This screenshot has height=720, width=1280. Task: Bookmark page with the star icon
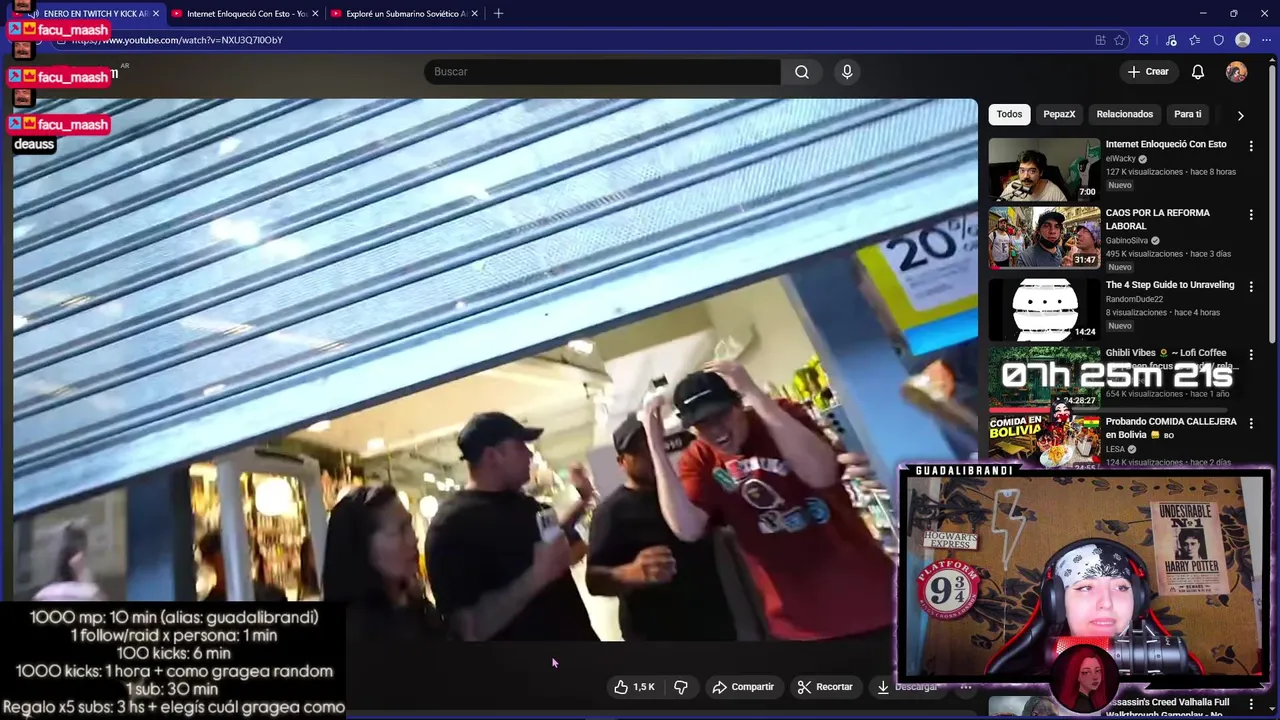pyautogui.click(x=1120, y=40)
